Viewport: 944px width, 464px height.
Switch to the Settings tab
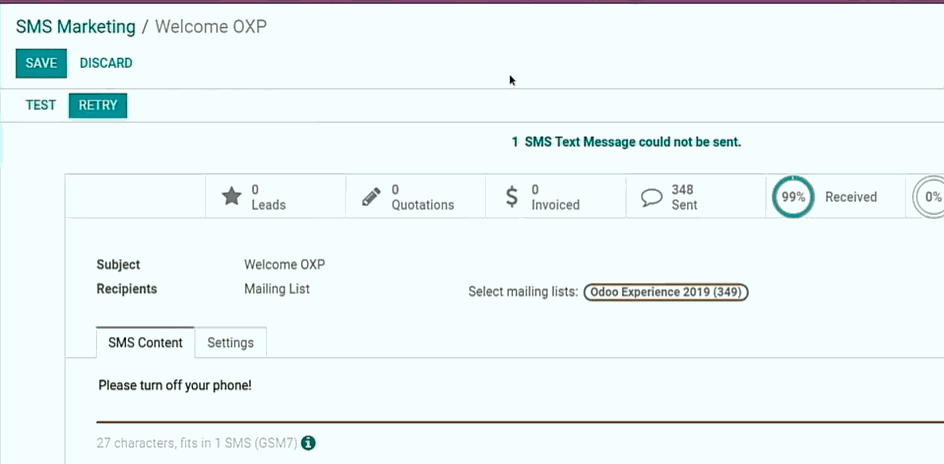tap(230, 342)
